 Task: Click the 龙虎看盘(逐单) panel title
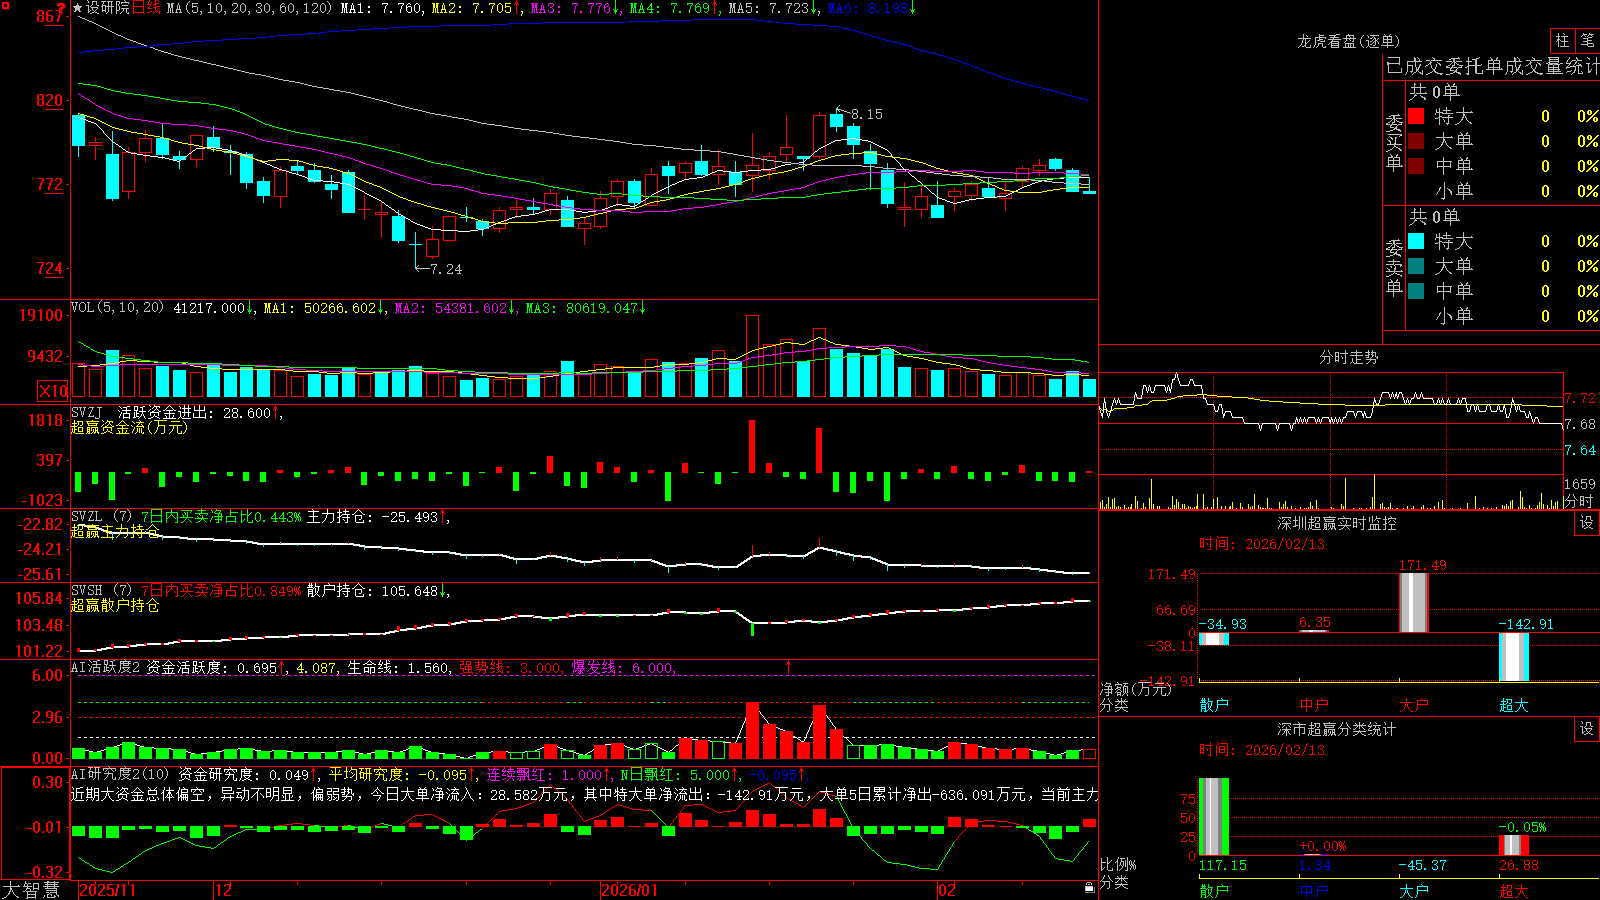coord(1349,41)
